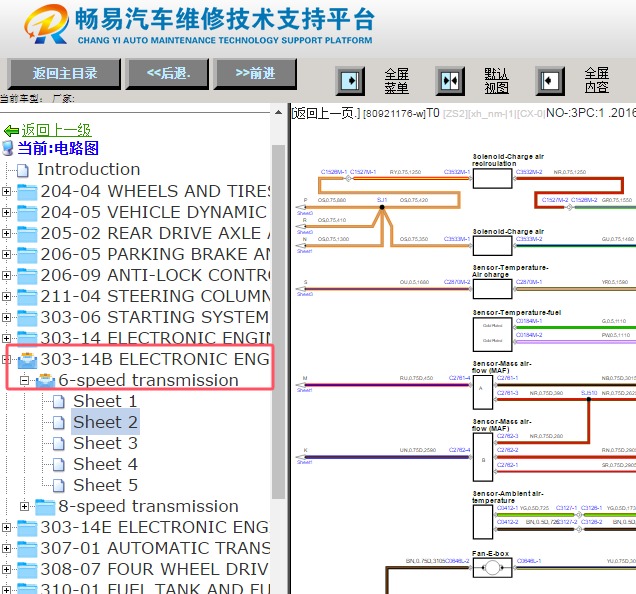
Task: Select 303-14 ELECTRONIC ENGINE tree item
Action: coord(155,338)
